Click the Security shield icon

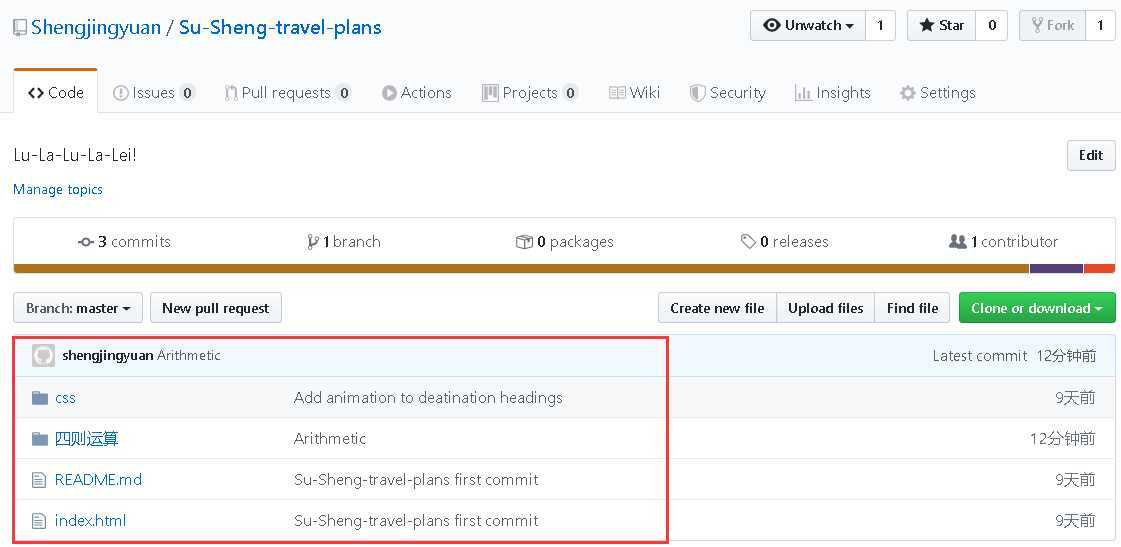(697, 93)
